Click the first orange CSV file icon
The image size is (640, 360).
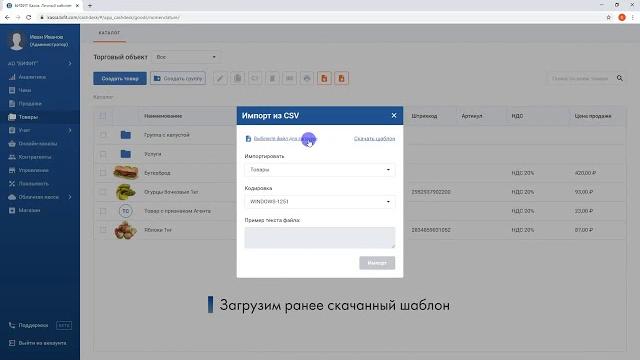coord(324,78)
